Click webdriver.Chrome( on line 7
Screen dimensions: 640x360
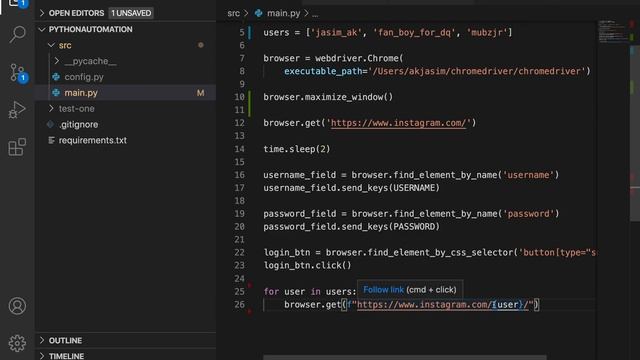pos(359,58)
